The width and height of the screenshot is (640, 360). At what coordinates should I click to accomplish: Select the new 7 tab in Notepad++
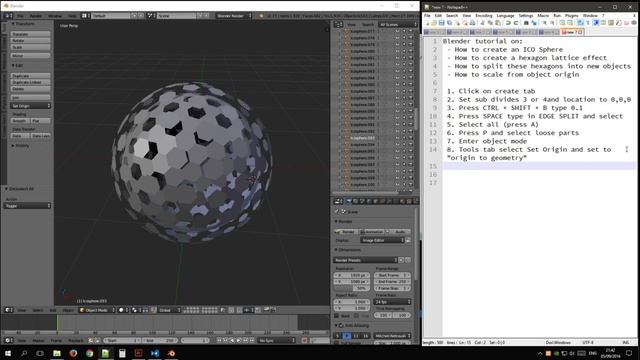point(572,32)
